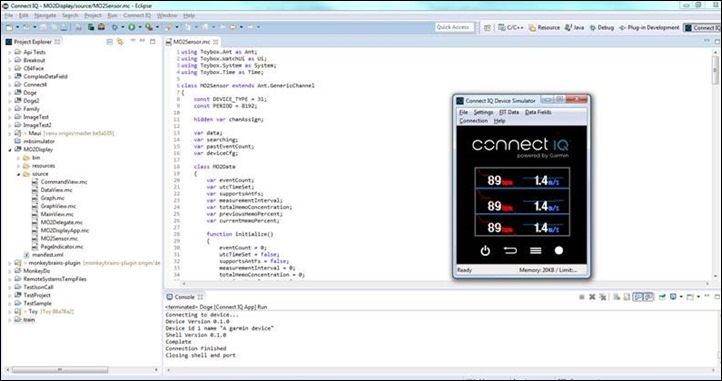
Task: Select the ComplexDataField project
Action: click(45, 77)
